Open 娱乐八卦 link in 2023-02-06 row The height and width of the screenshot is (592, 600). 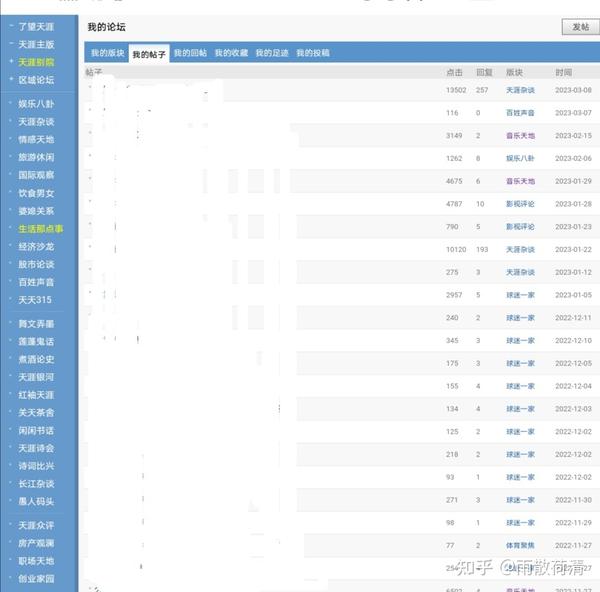click(520, 158)
